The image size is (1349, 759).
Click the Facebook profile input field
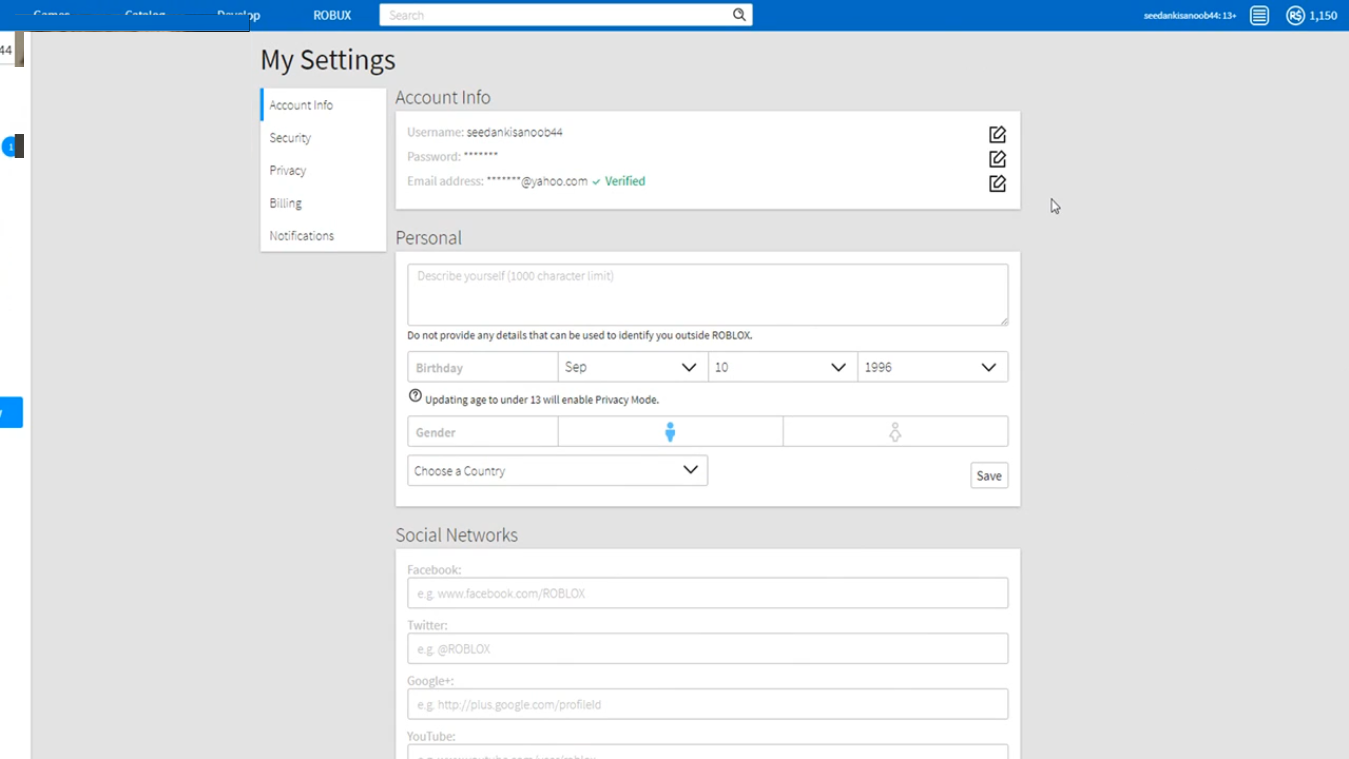(x=707, y=593)
